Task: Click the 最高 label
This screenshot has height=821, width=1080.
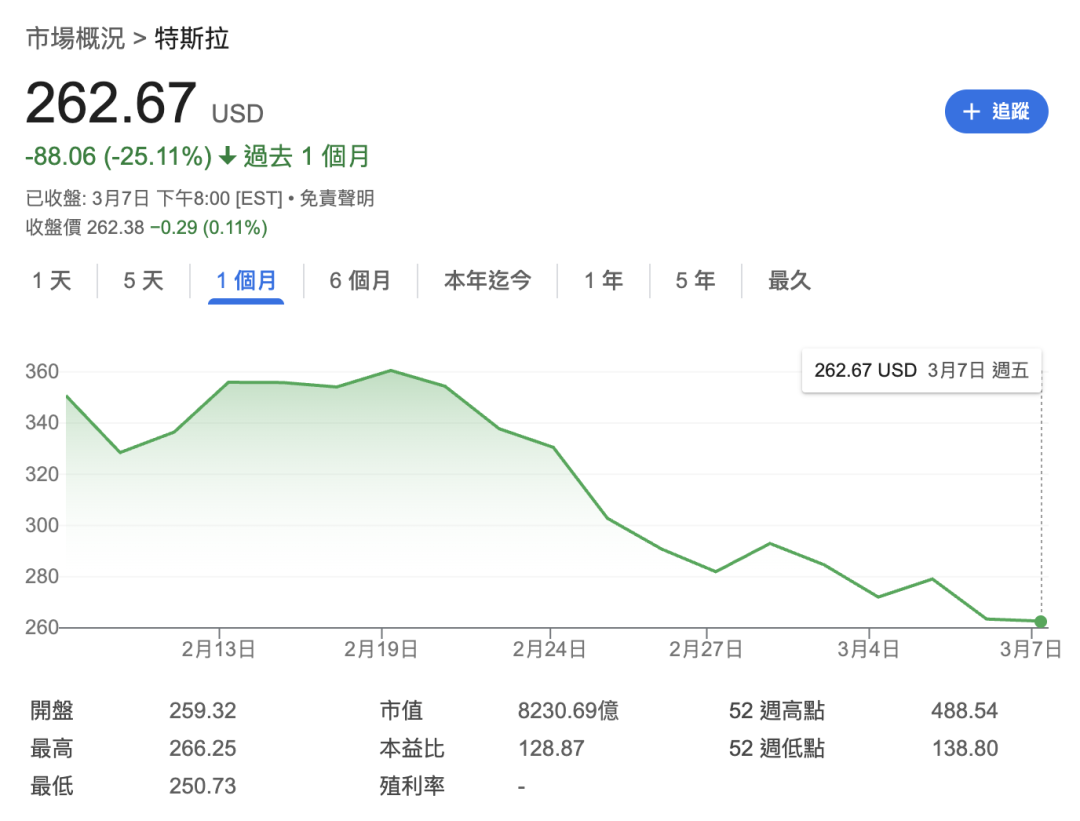Action: point(52,748)
